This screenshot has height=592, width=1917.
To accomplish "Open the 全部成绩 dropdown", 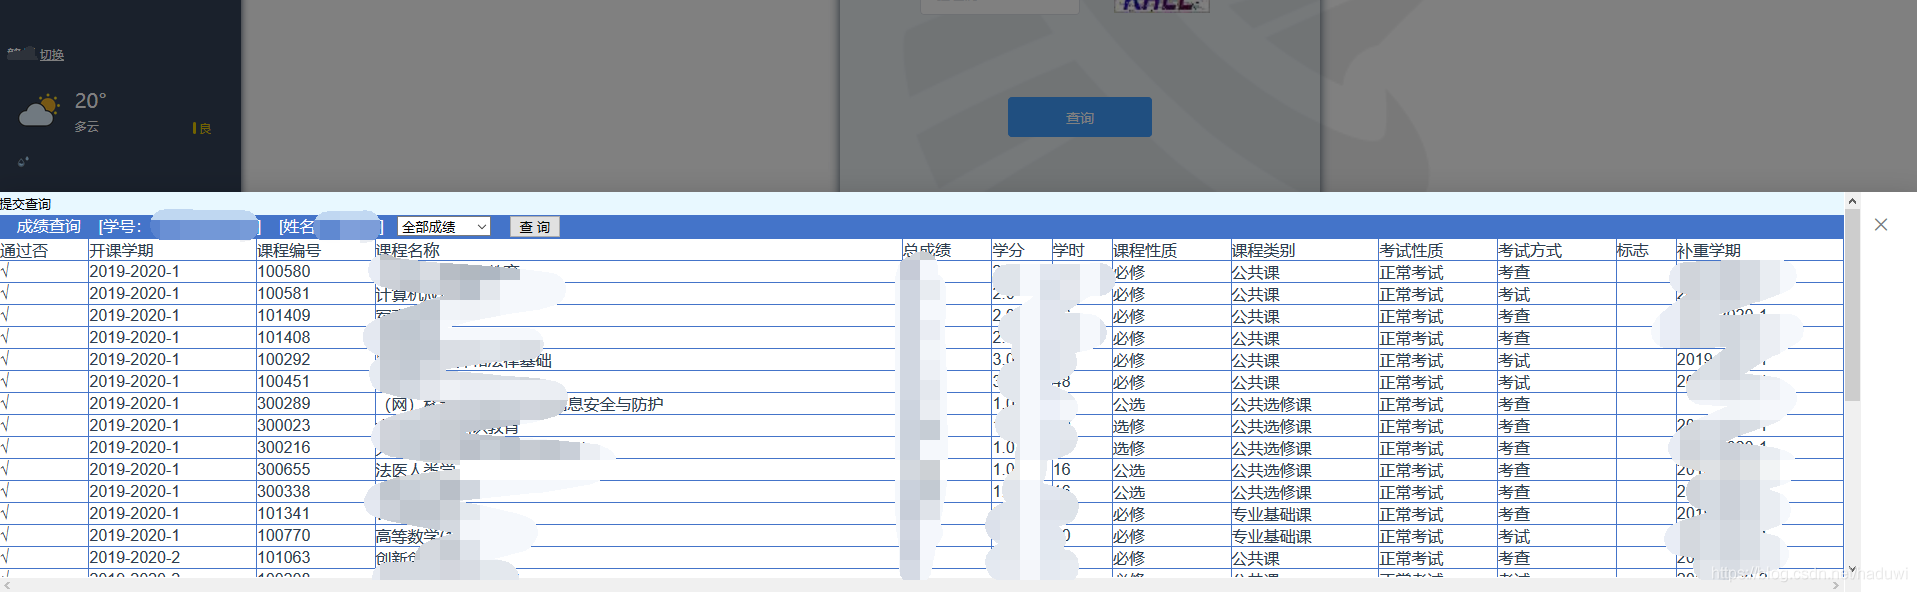I will tap(443, 227).
